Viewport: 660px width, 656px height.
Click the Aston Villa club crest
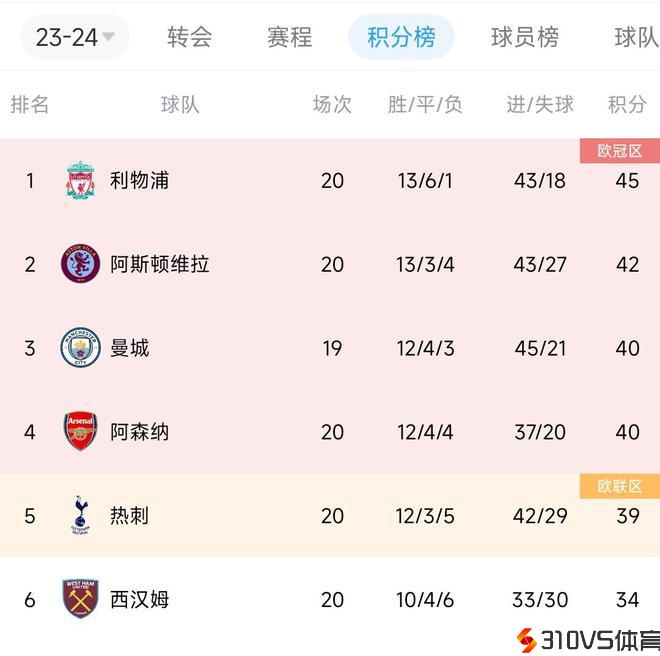81,265
